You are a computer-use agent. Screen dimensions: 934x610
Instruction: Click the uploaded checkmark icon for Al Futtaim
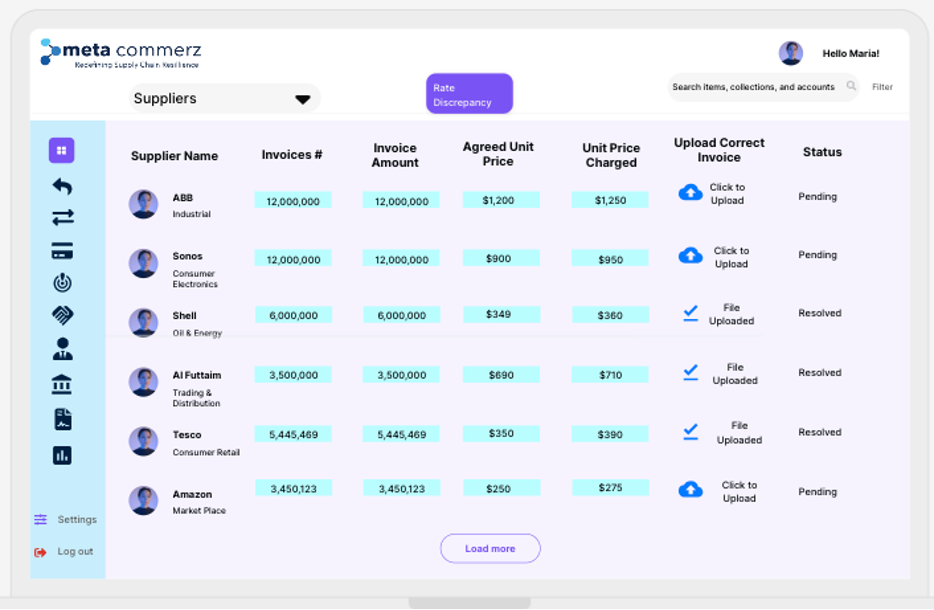690,372
